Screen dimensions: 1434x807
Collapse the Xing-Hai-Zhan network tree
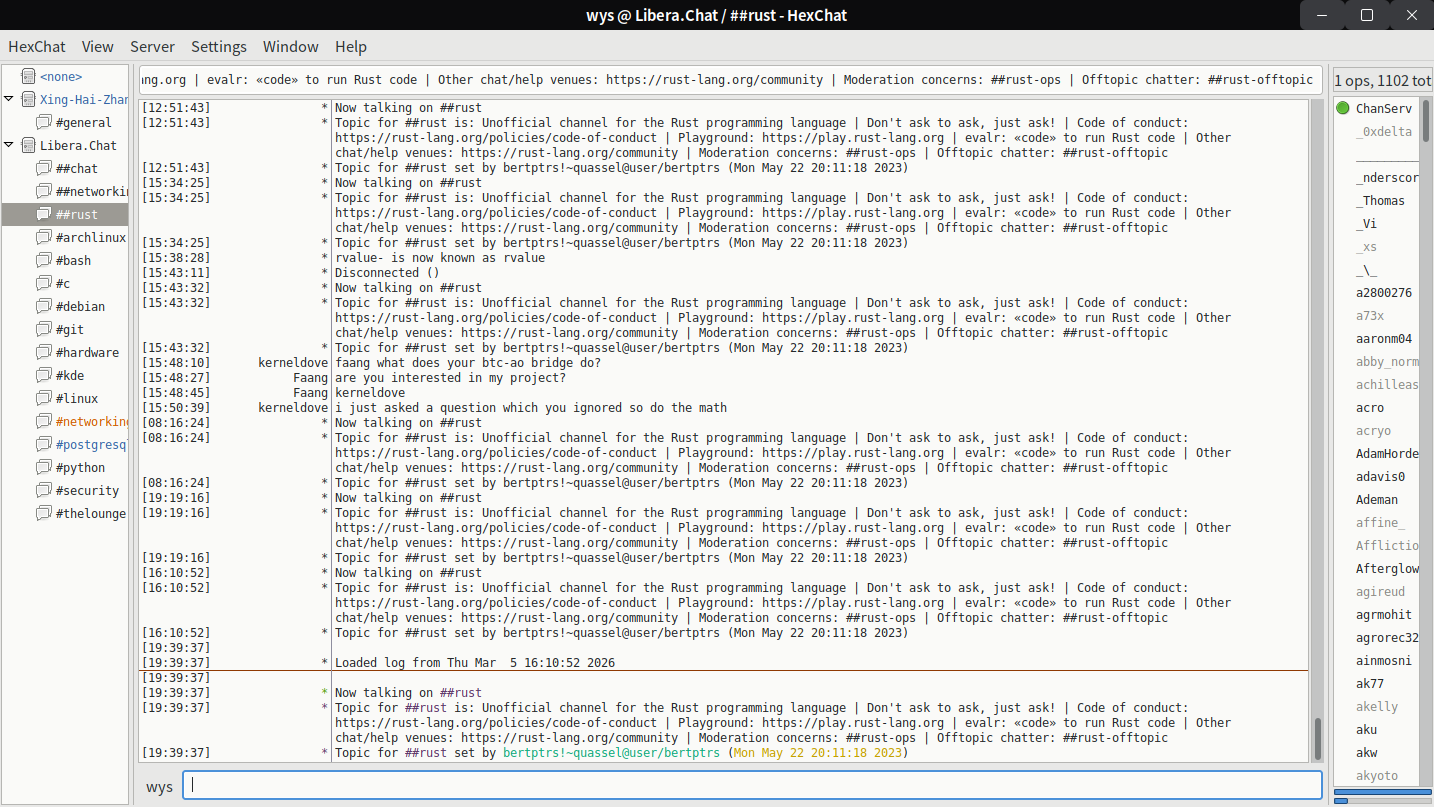pyautogui.click(x=9, y=99)
